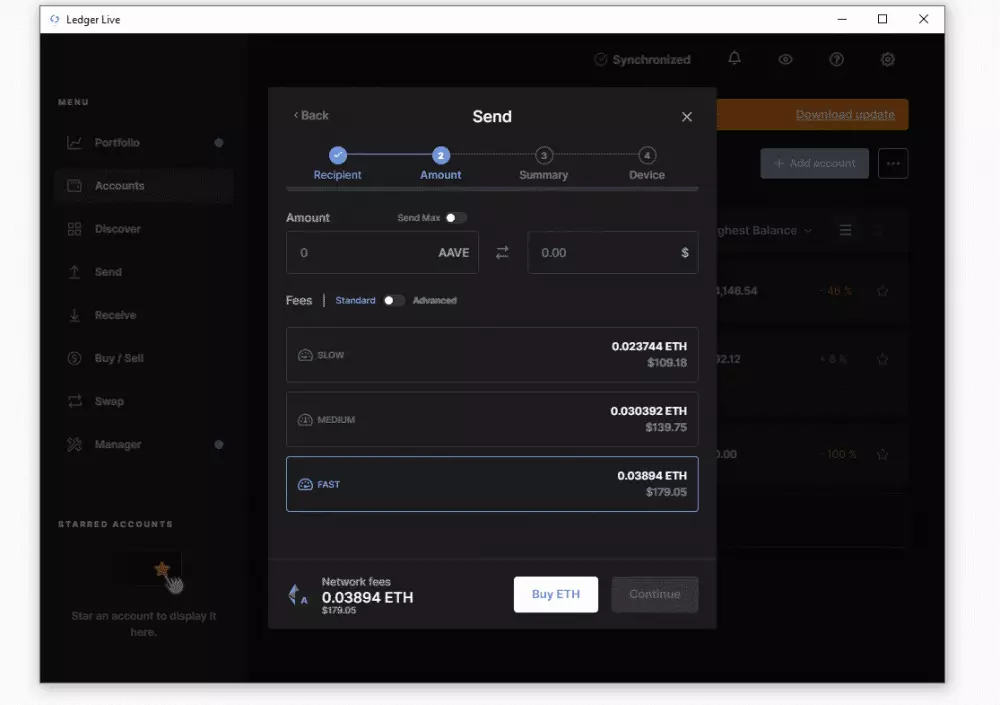Click the help question mark icon
1000x705 pixels.
837,59
